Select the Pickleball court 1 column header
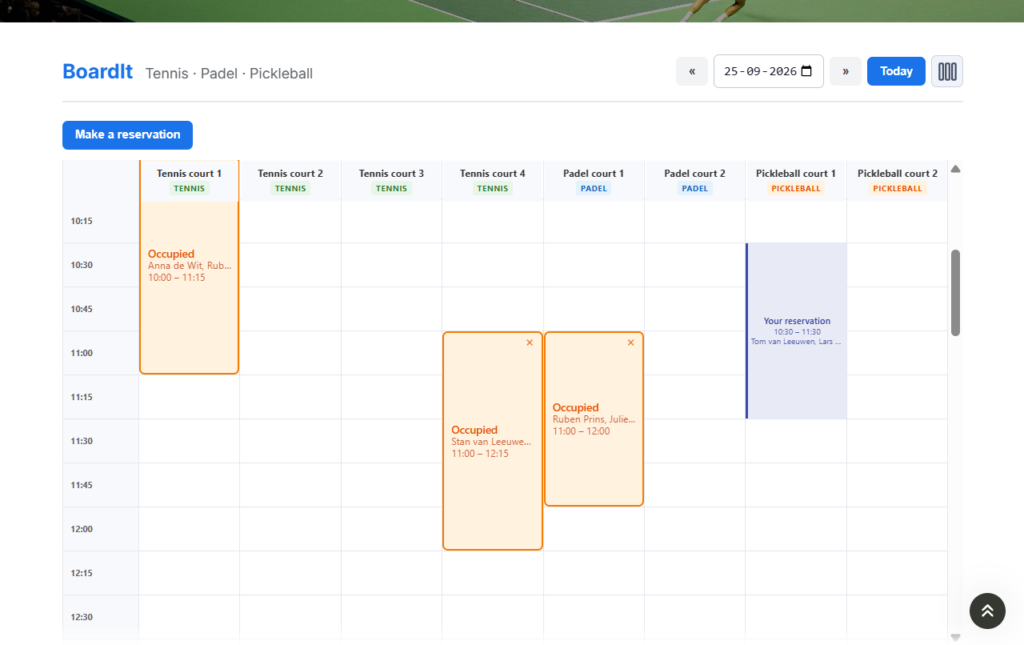Viewport: 1024px width, 645px height. click(795, 180)
